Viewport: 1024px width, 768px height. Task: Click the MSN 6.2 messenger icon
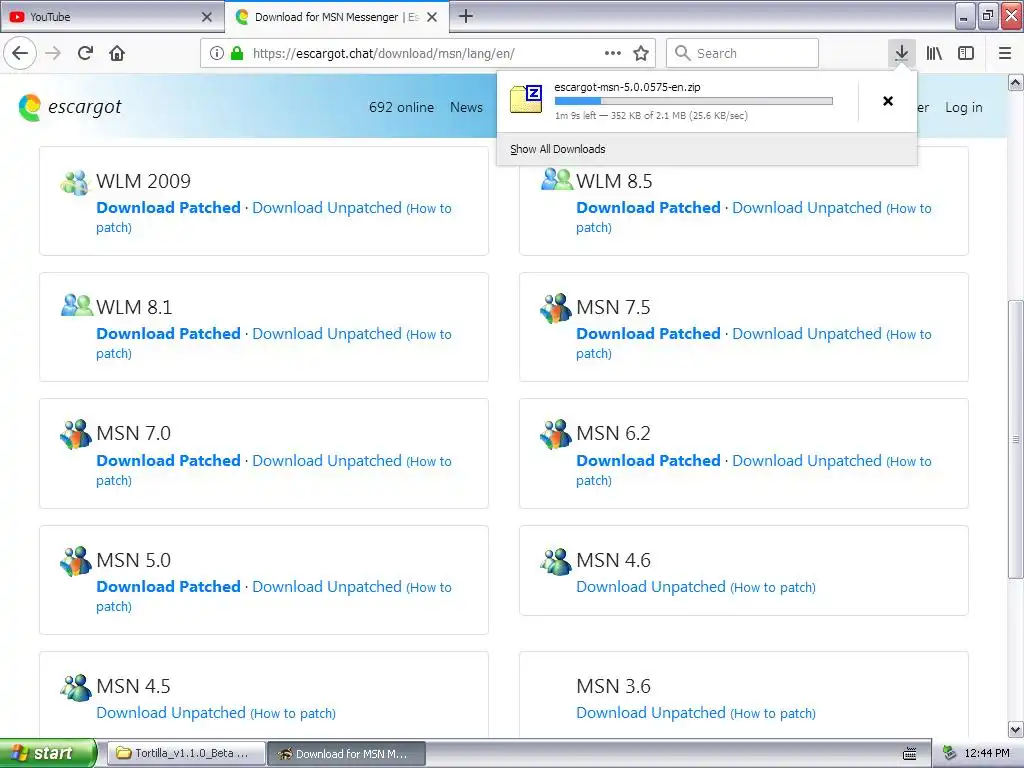point(556,434)
